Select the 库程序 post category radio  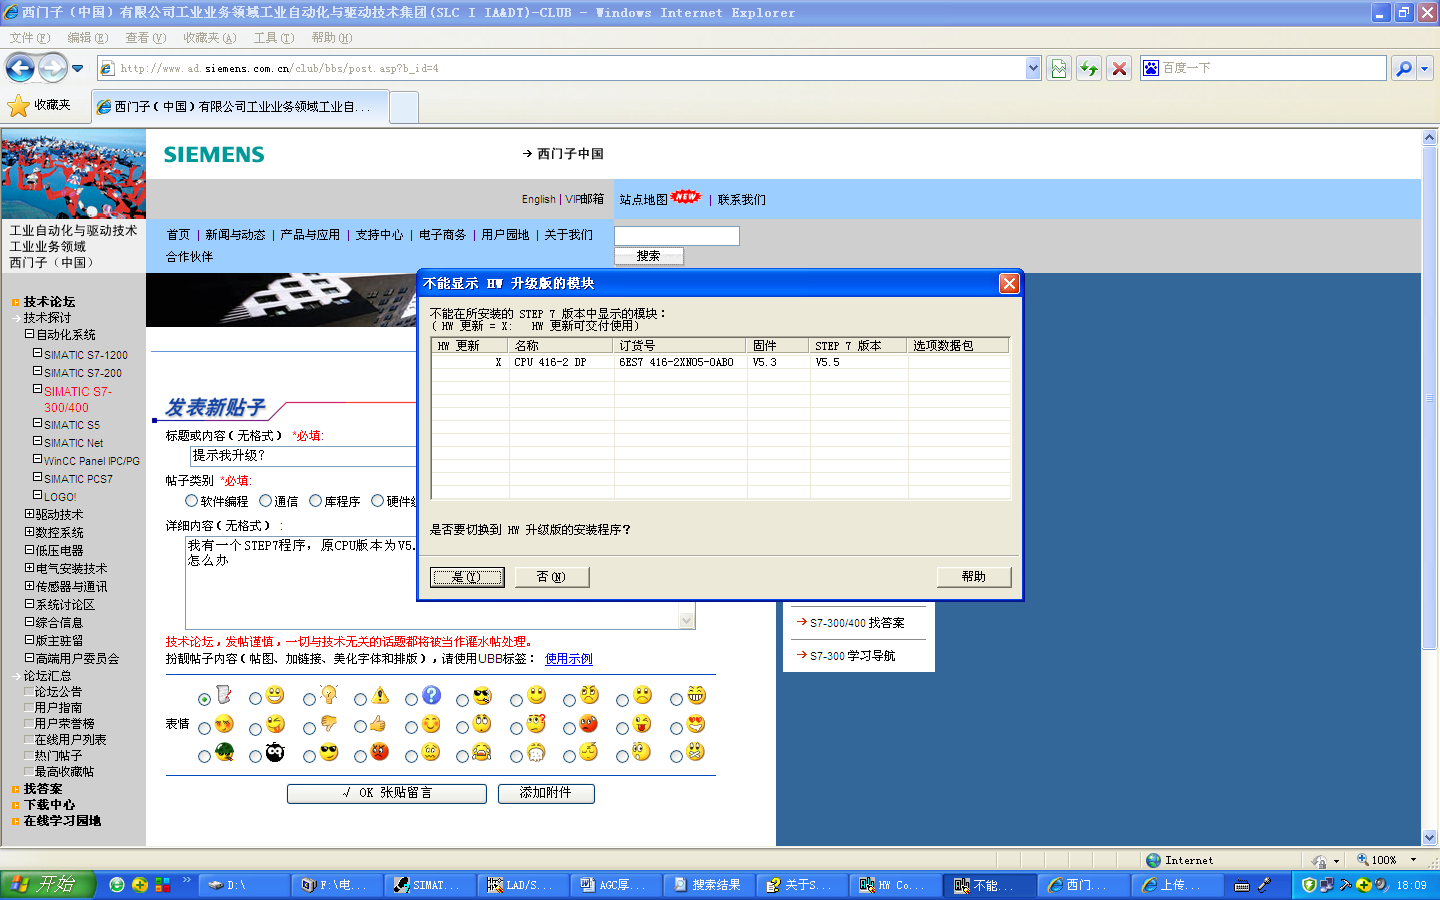[316, 501]
